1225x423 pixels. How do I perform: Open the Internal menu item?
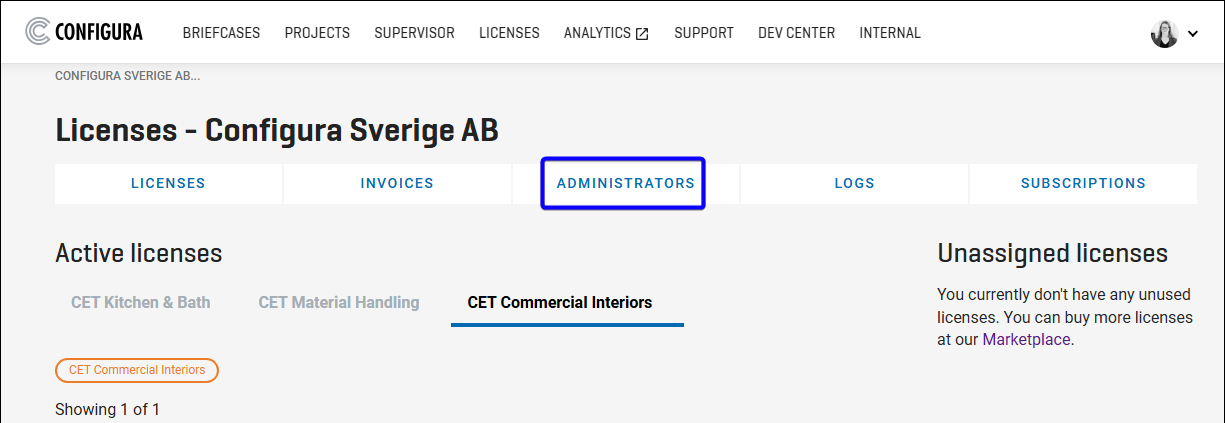tap(890, 33)
